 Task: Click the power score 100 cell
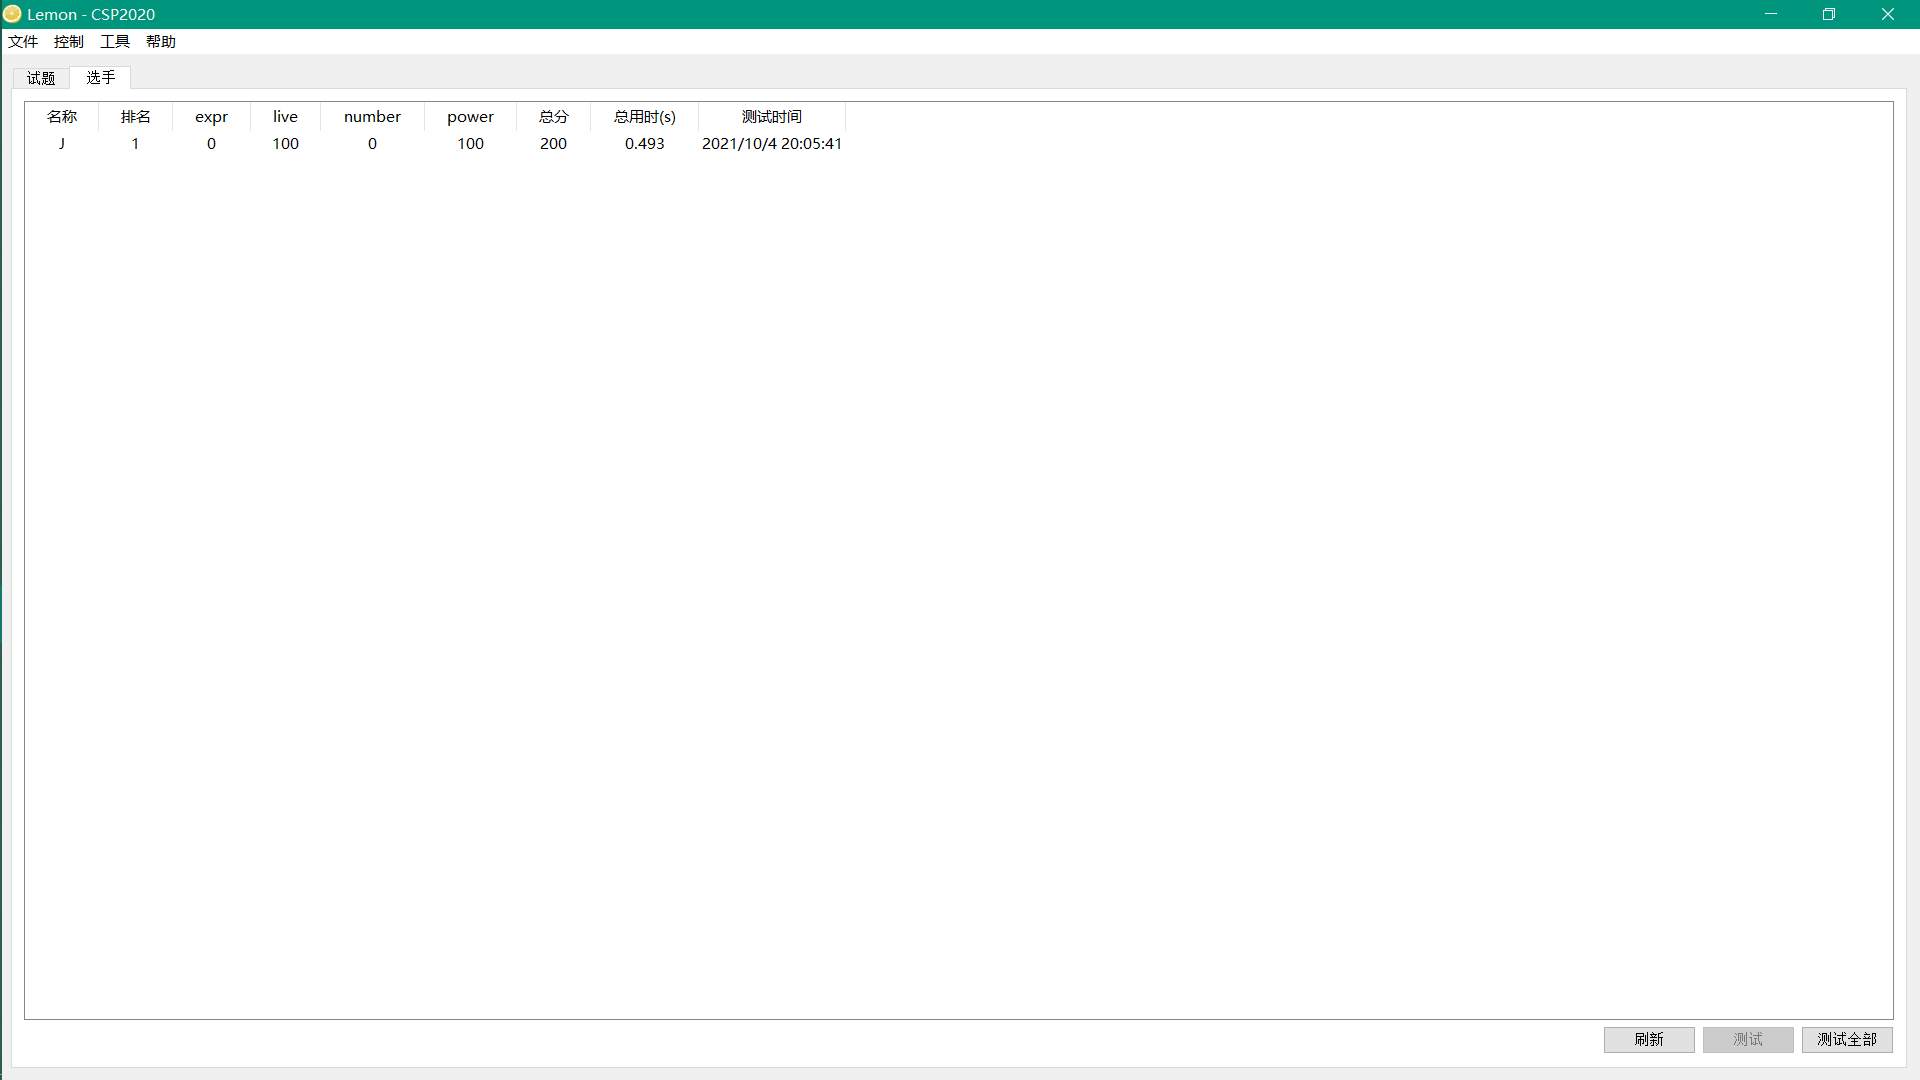470,144
